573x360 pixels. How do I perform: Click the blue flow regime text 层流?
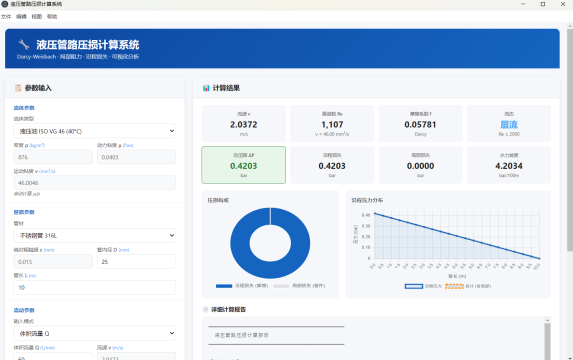509,125
